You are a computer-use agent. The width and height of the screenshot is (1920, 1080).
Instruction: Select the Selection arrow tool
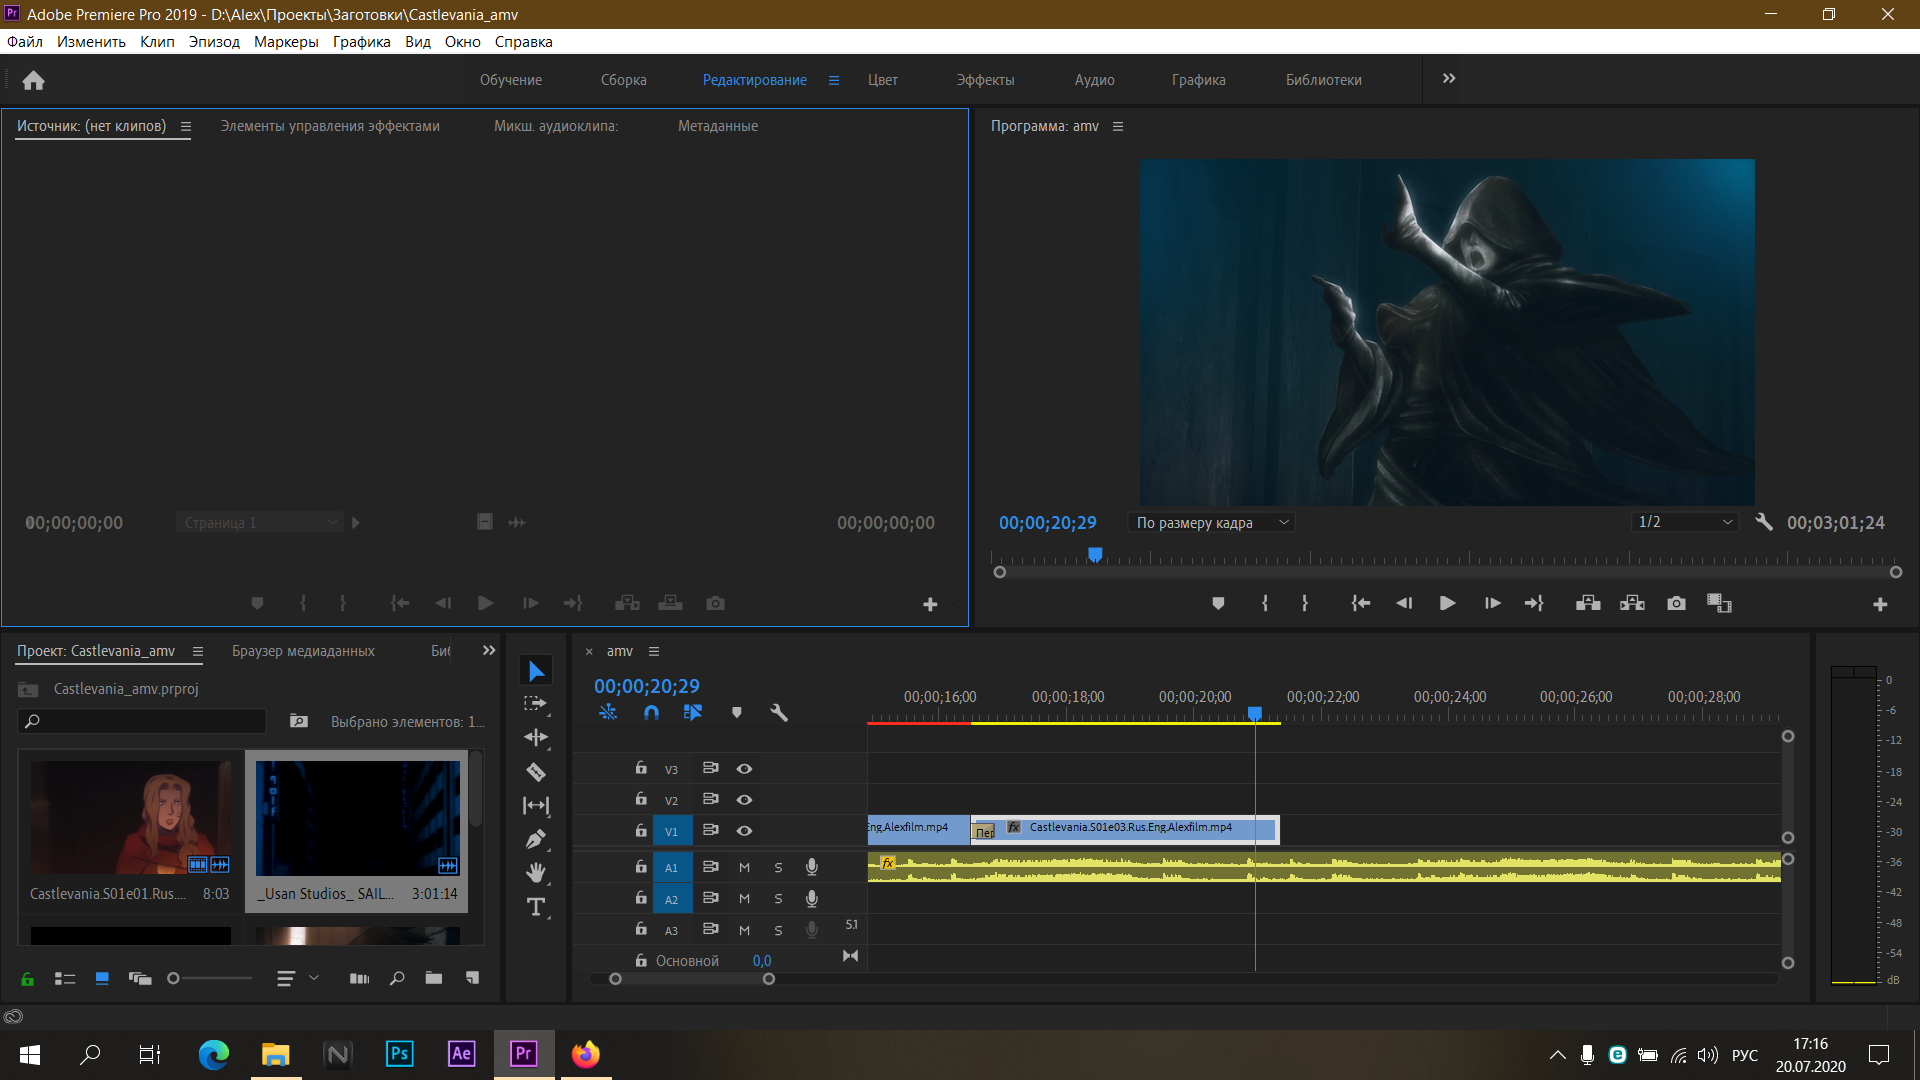[x=536, y=670]
